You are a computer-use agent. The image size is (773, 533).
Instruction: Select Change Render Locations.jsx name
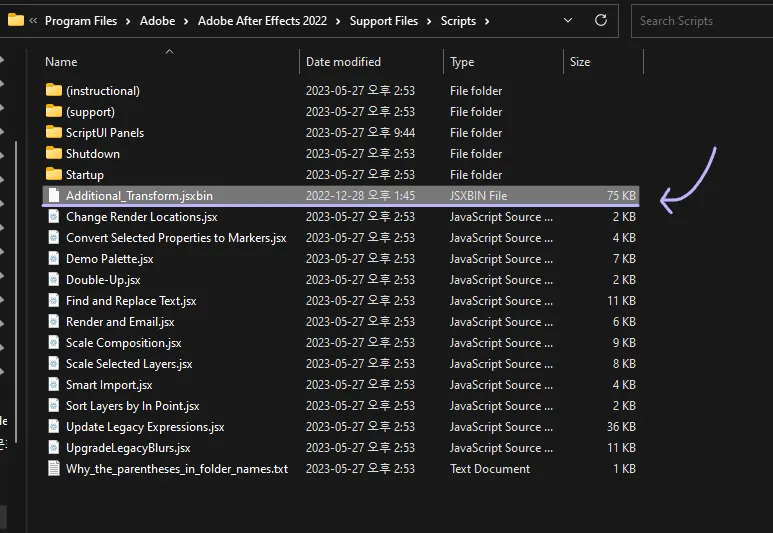tap(141, 217)
